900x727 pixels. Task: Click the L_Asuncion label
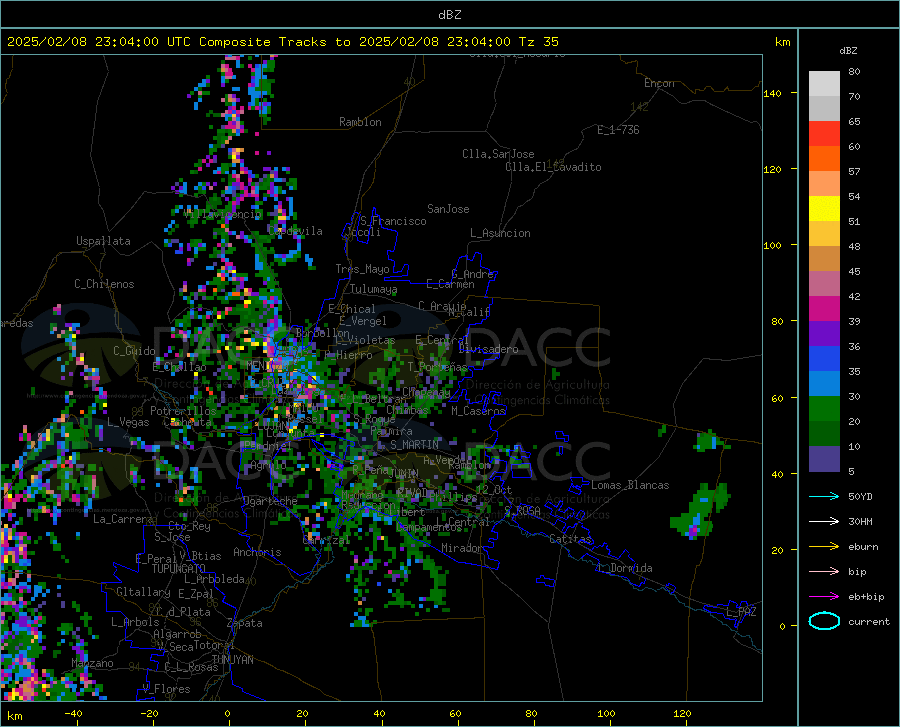pos(500,233)
